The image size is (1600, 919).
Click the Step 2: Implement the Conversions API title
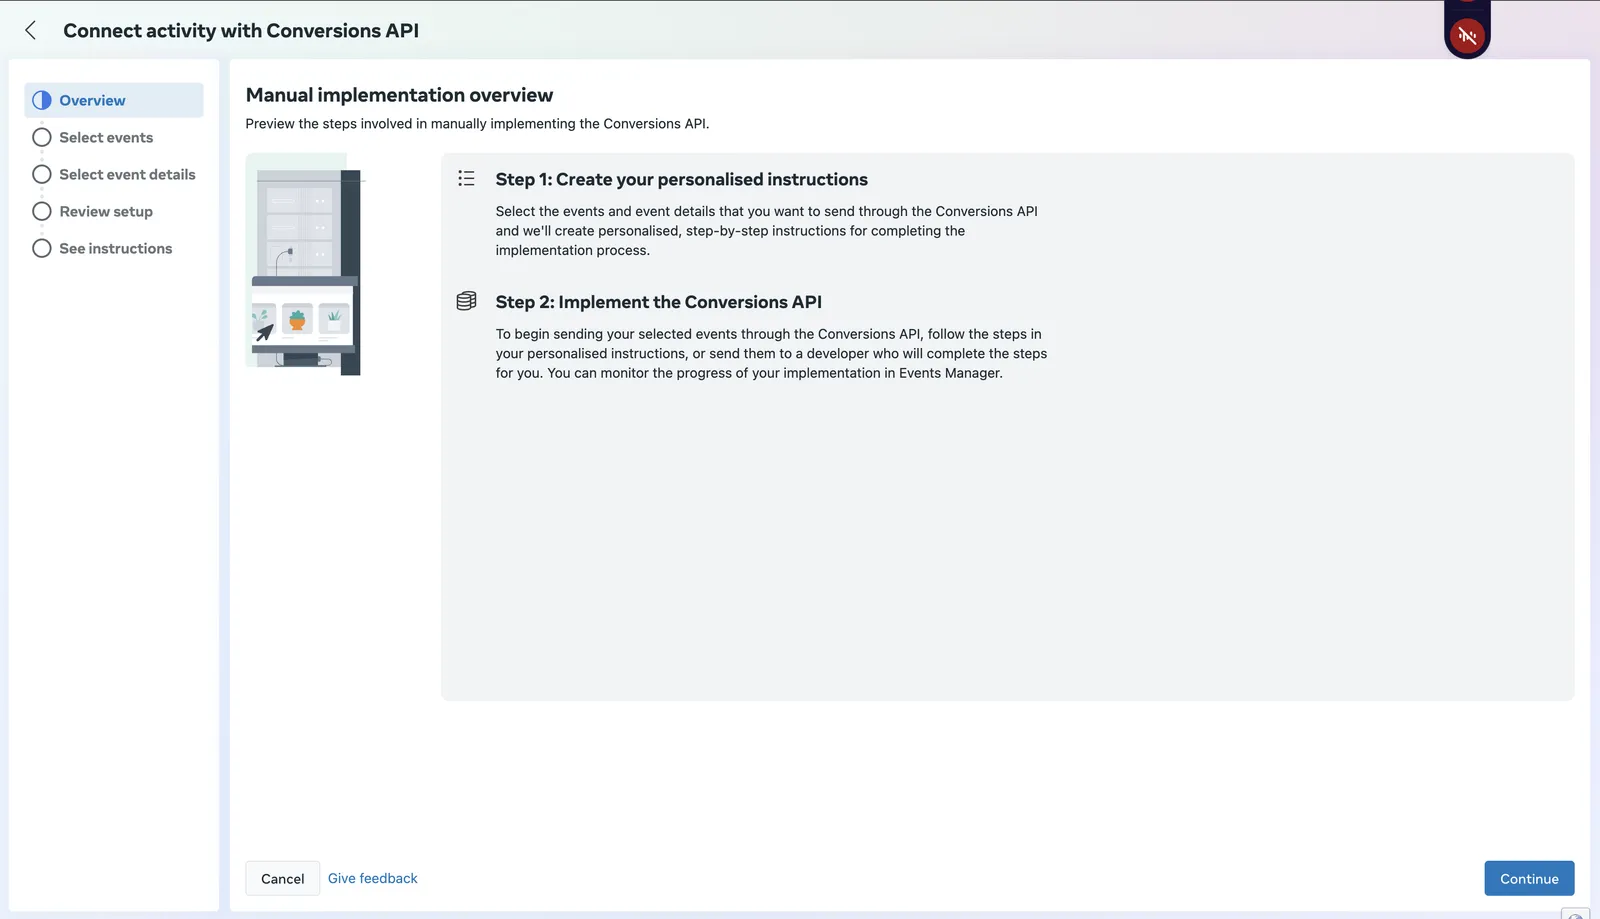coord(659,302)
